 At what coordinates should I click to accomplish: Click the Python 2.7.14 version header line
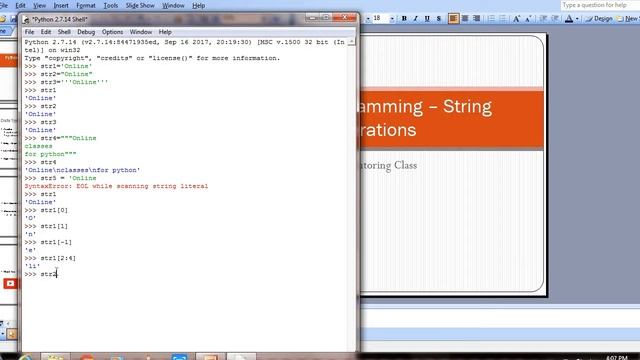(x=184, y=46)
